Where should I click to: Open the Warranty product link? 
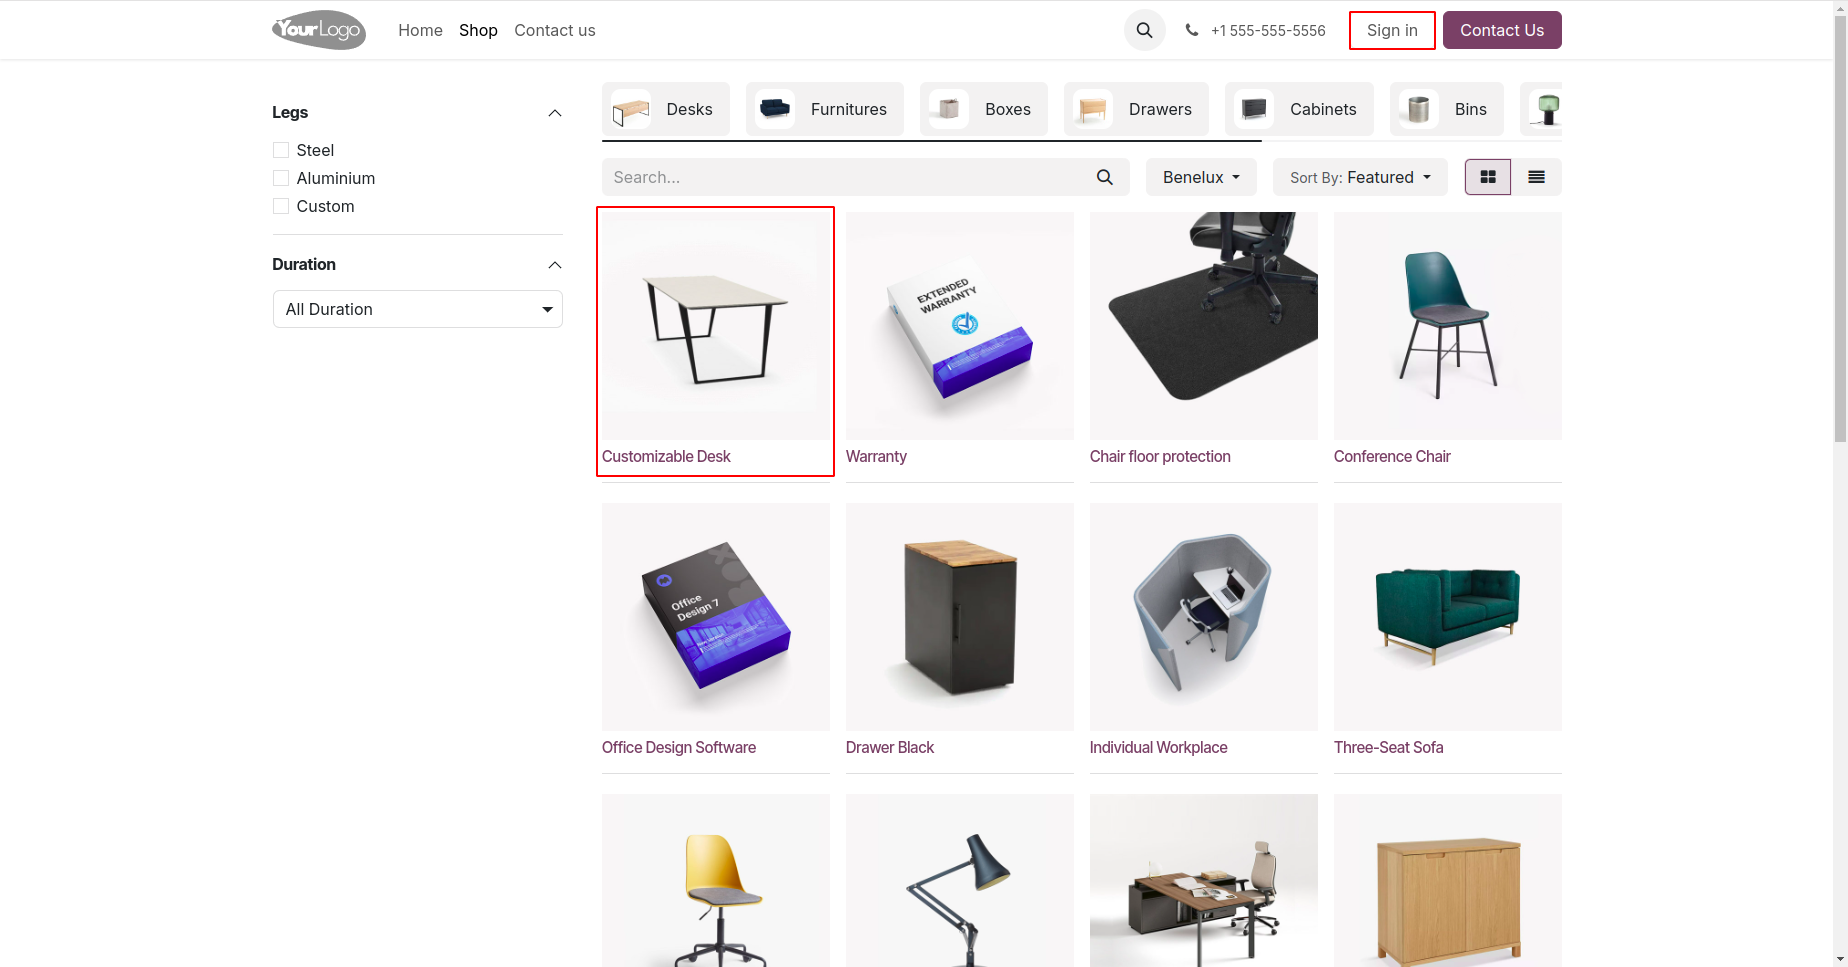(x=876, y=456)
